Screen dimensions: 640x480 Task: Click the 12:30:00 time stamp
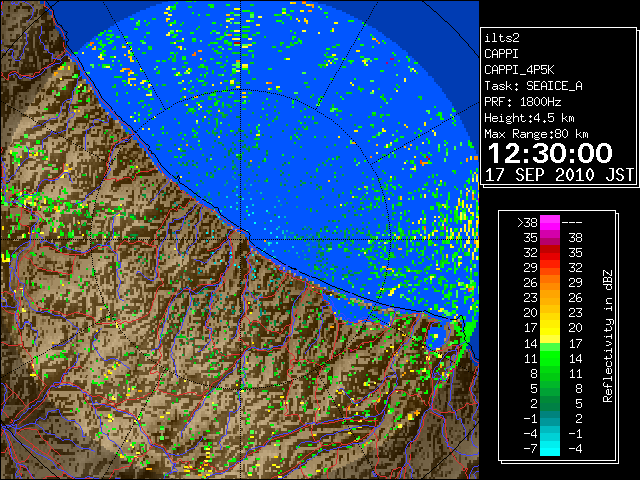[x=550, y=153]
